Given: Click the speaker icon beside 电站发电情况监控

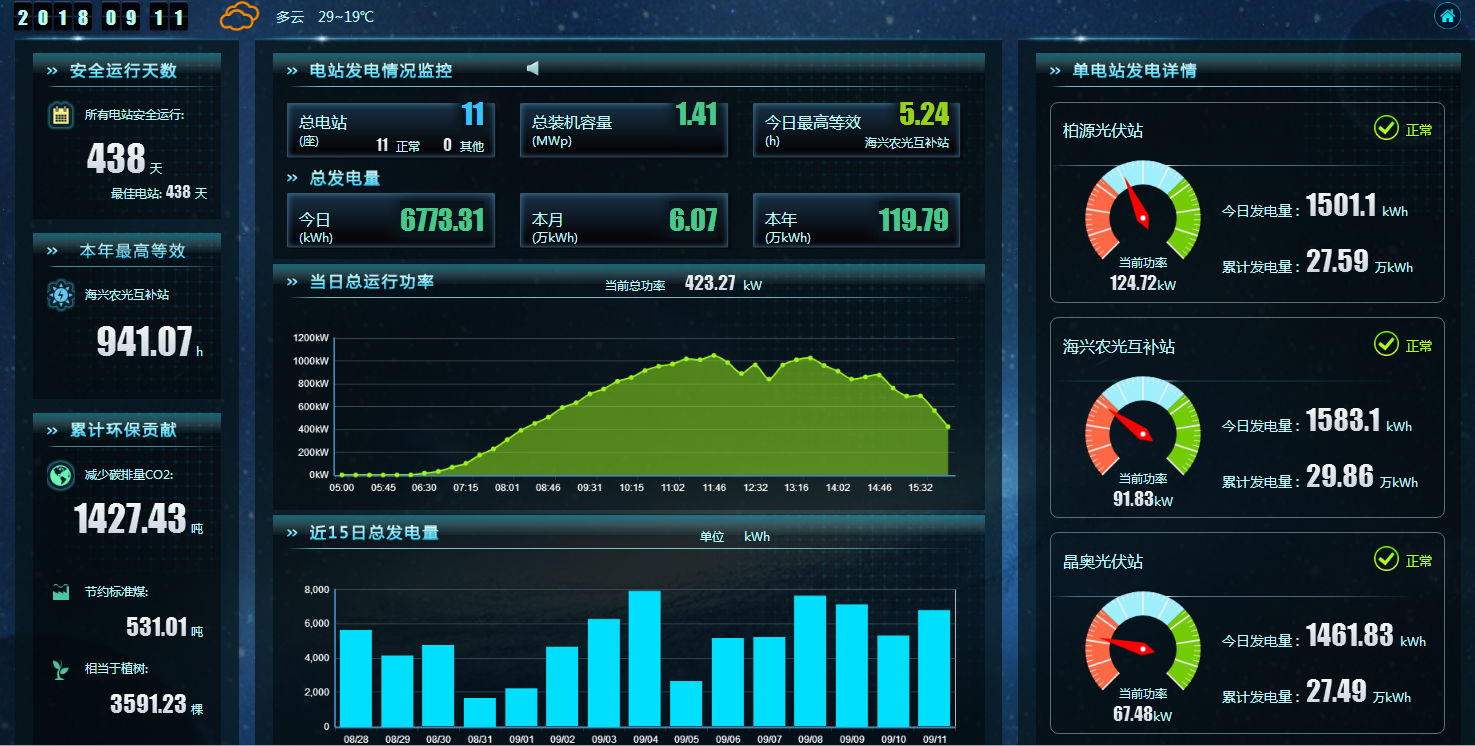Looking at the screenshot, I should [x=533, y=68].
